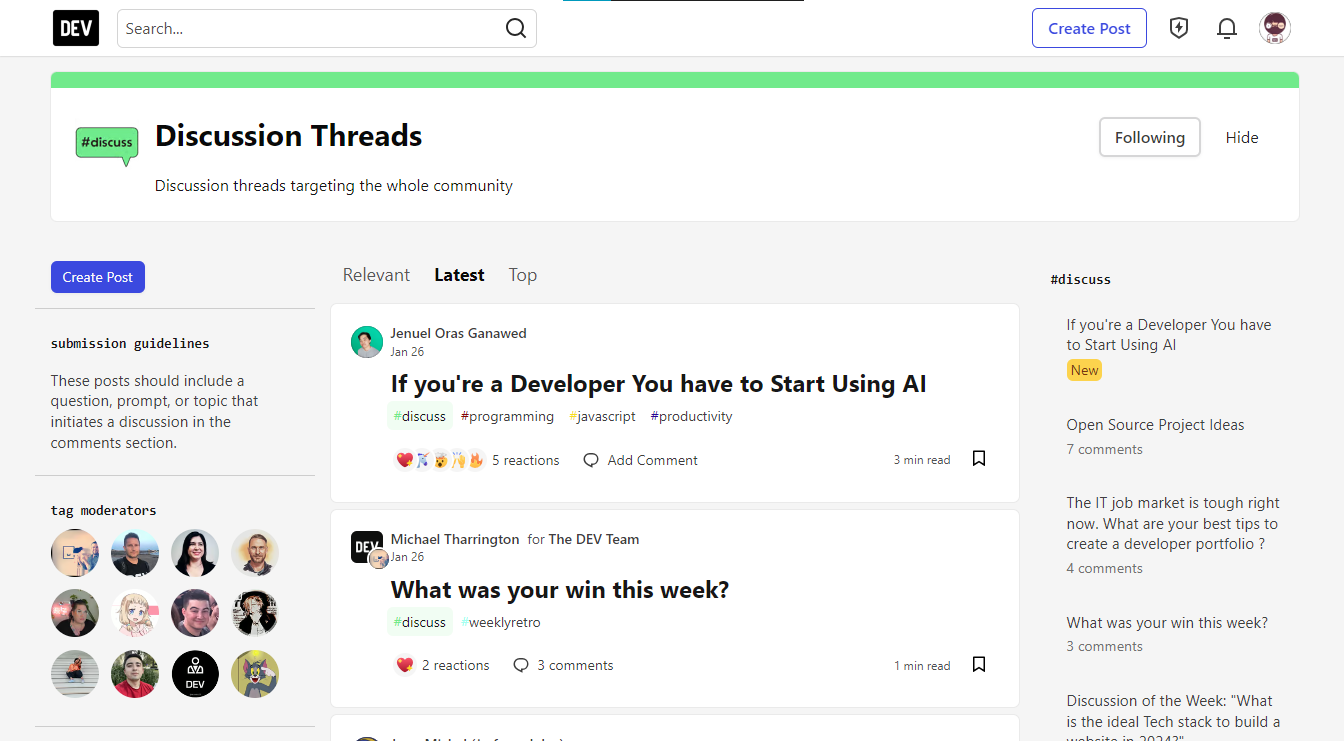The image size is (1344, 741).
Task: Open 'If you're a Developer' post title
Action: coord(659,384)
